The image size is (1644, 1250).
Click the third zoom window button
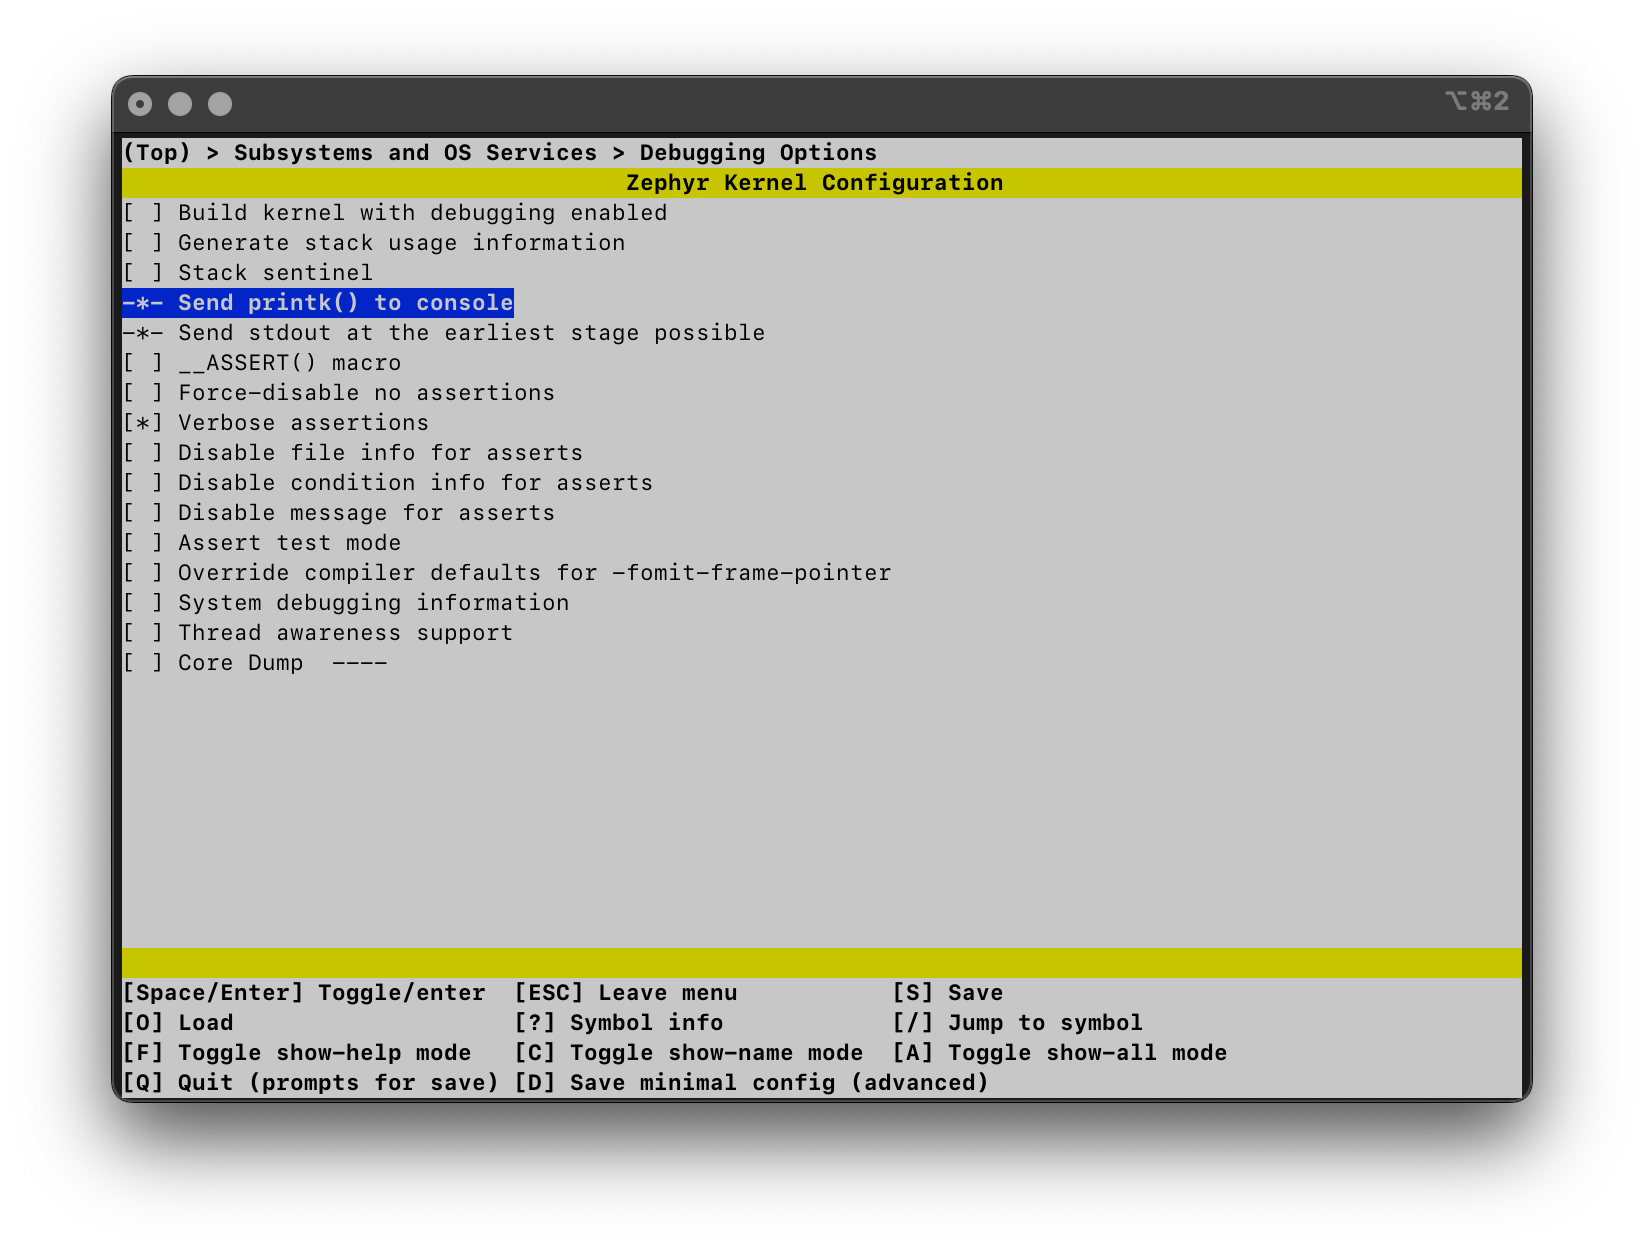(x=220, y=104)
